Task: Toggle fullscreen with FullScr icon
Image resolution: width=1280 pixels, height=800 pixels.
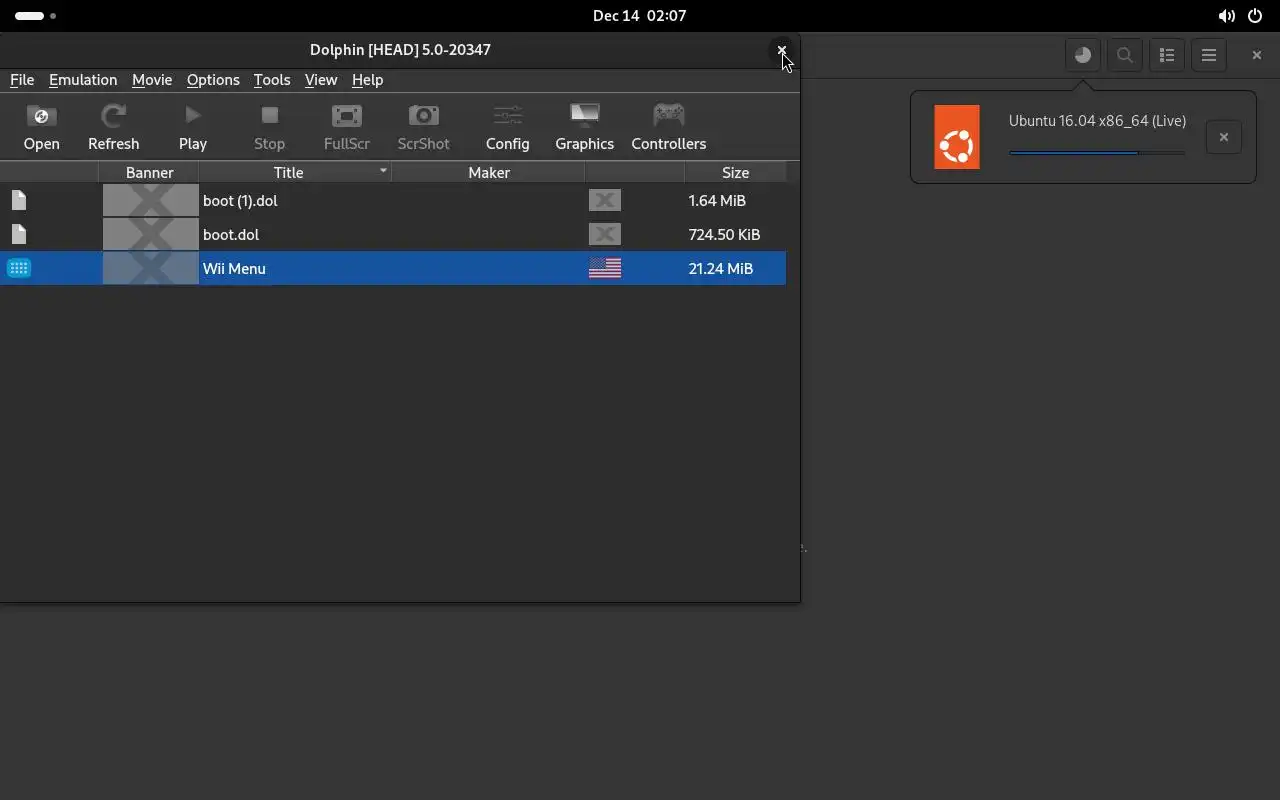Action: (x=347, y=127)
